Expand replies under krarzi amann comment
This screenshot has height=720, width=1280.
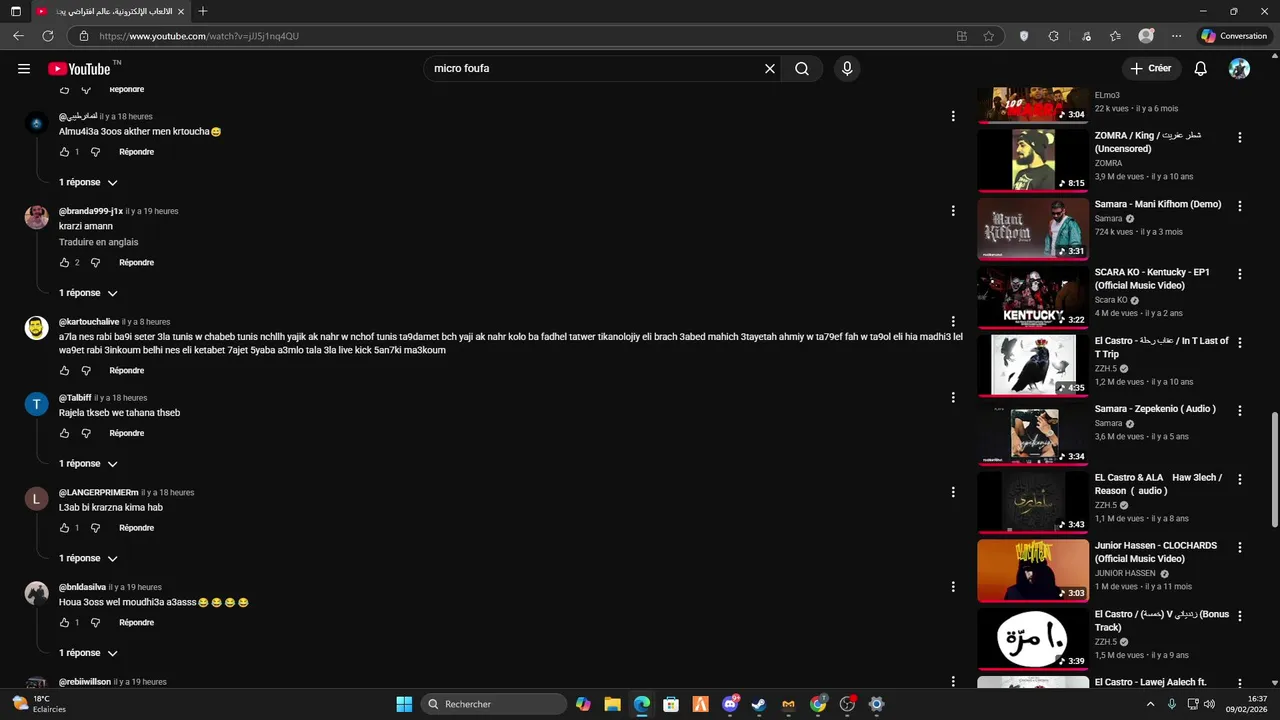point(88,293)
